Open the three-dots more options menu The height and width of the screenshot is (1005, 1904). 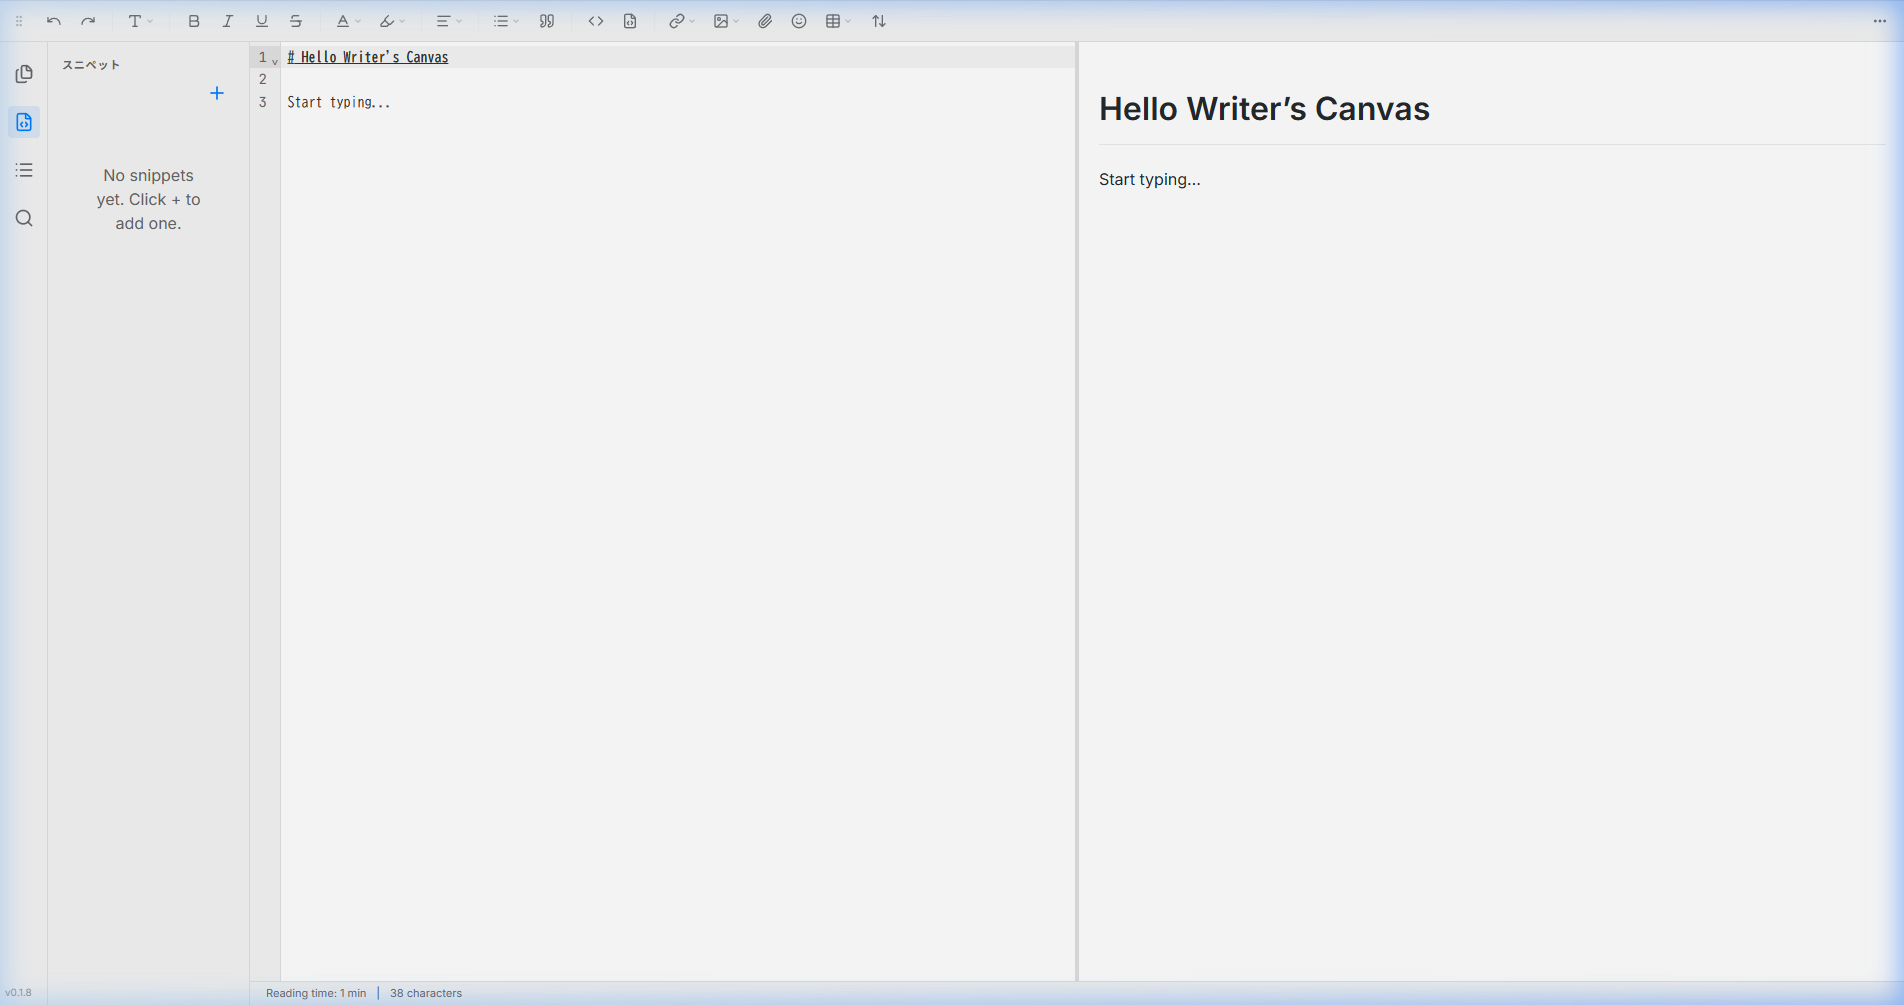click(1880, 21)
